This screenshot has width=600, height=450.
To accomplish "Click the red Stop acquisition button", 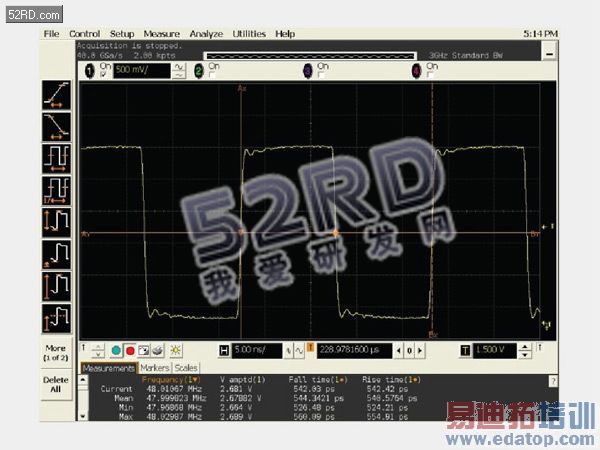I will [x=130, y=351].
